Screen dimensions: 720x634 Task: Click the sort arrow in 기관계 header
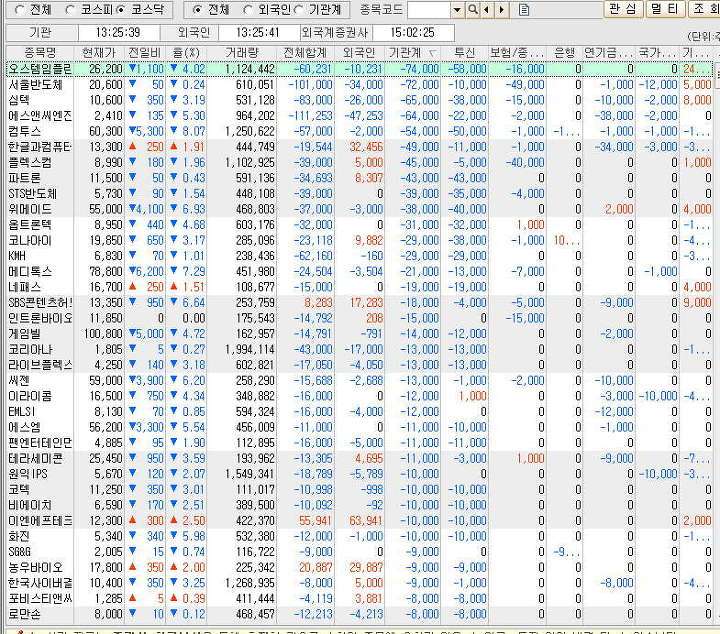point(432,54)
